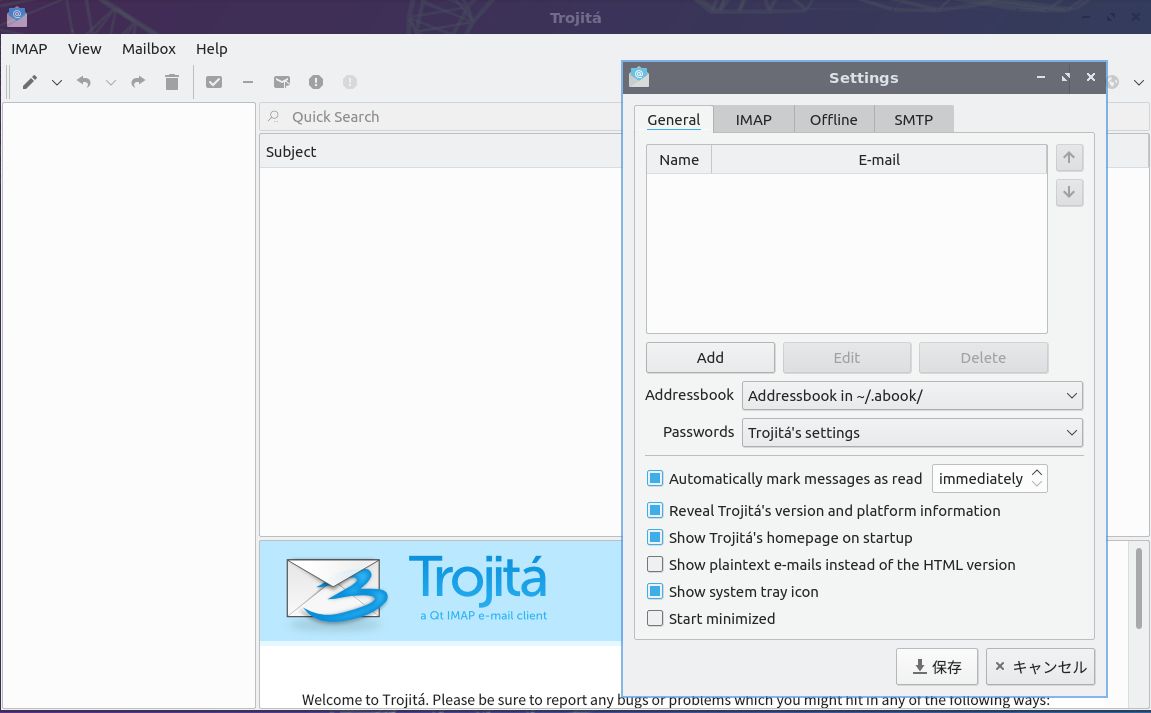Click the Settings dialog envelope icon
This screenshot has width=1151, height=713.
639,76
